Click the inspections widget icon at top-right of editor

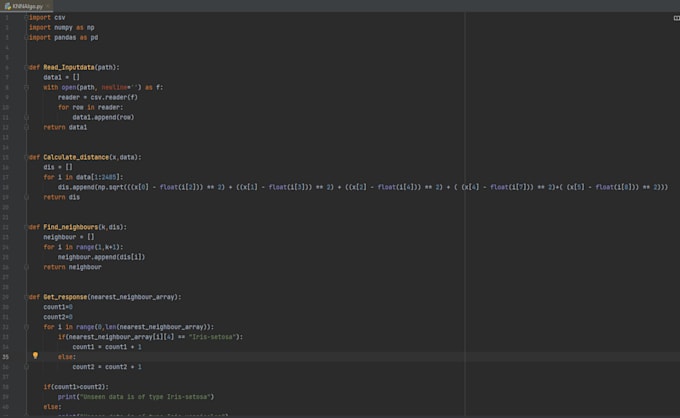[675, 18]
